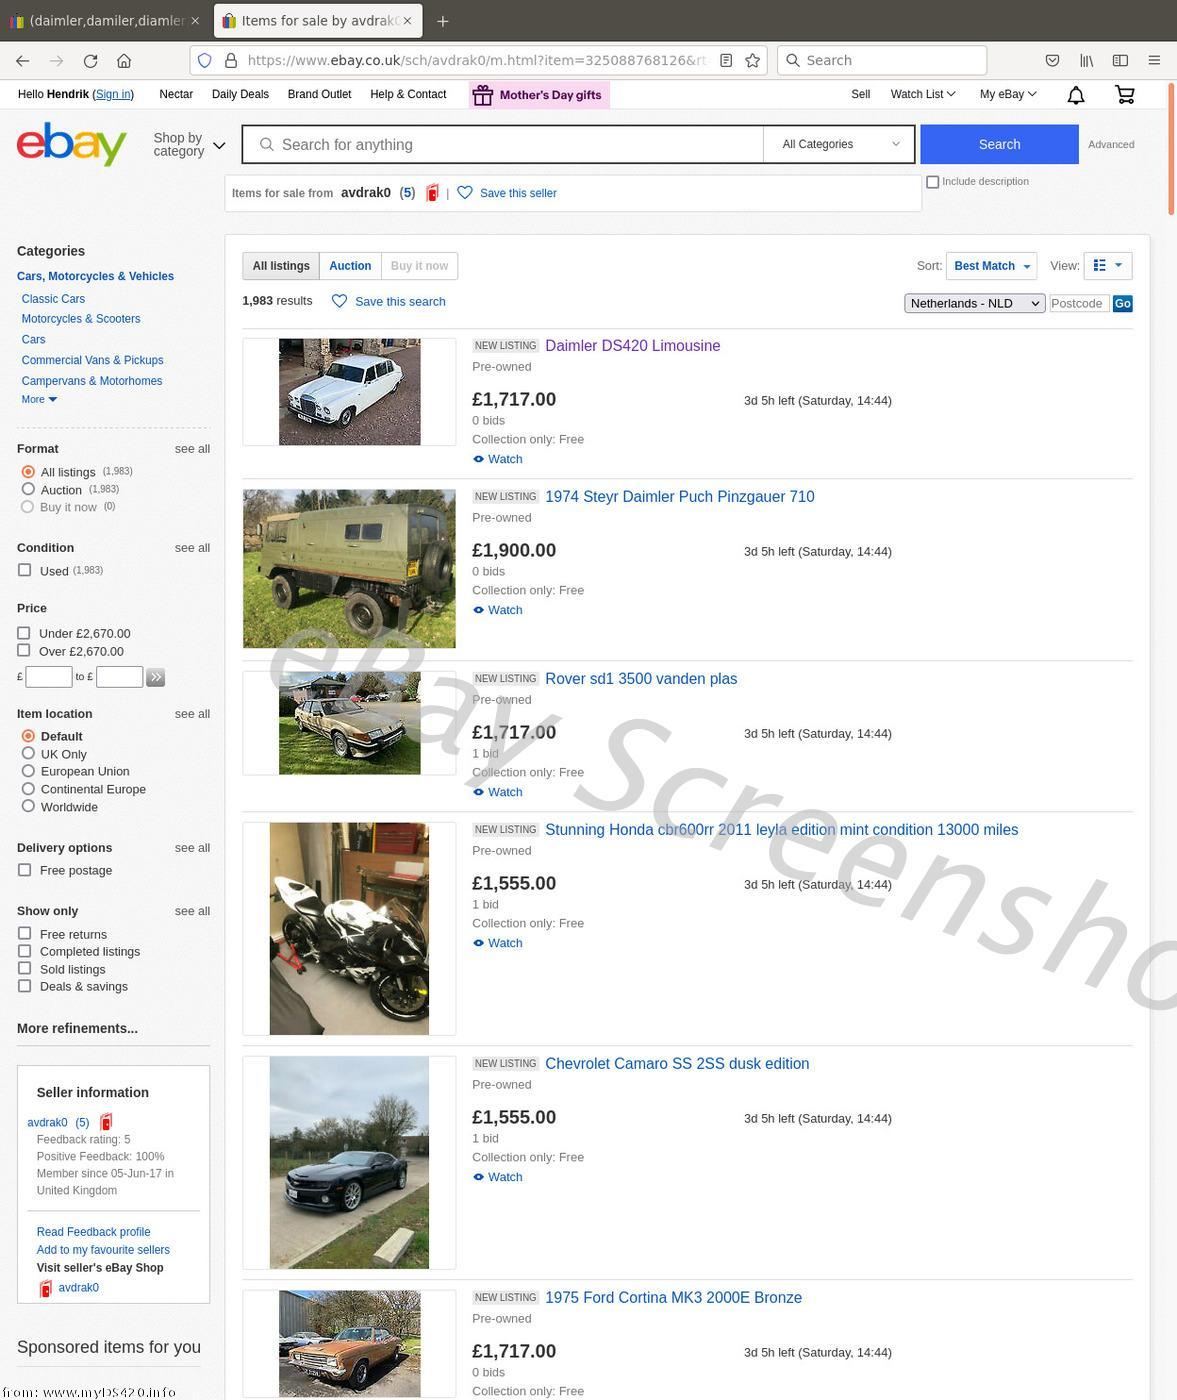
Task: Open the shopping cart icon
Action: point(1125,95)
